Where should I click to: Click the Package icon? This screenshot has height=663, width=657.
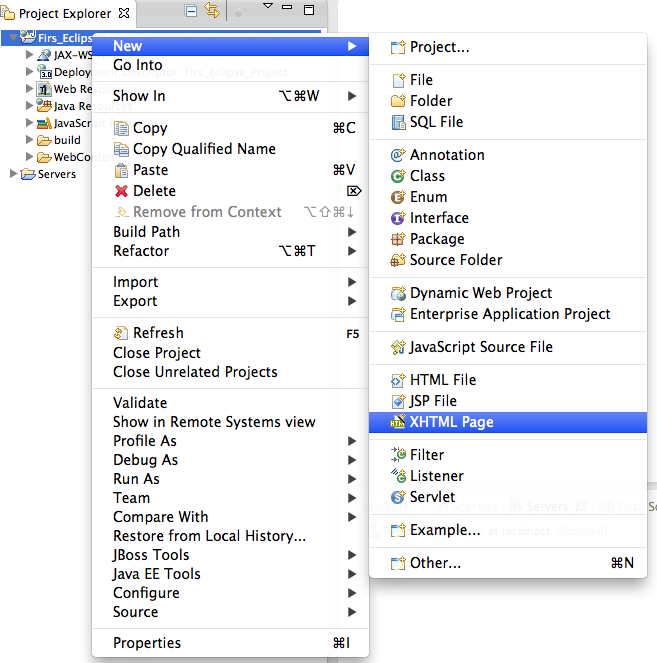click(398, 239)
